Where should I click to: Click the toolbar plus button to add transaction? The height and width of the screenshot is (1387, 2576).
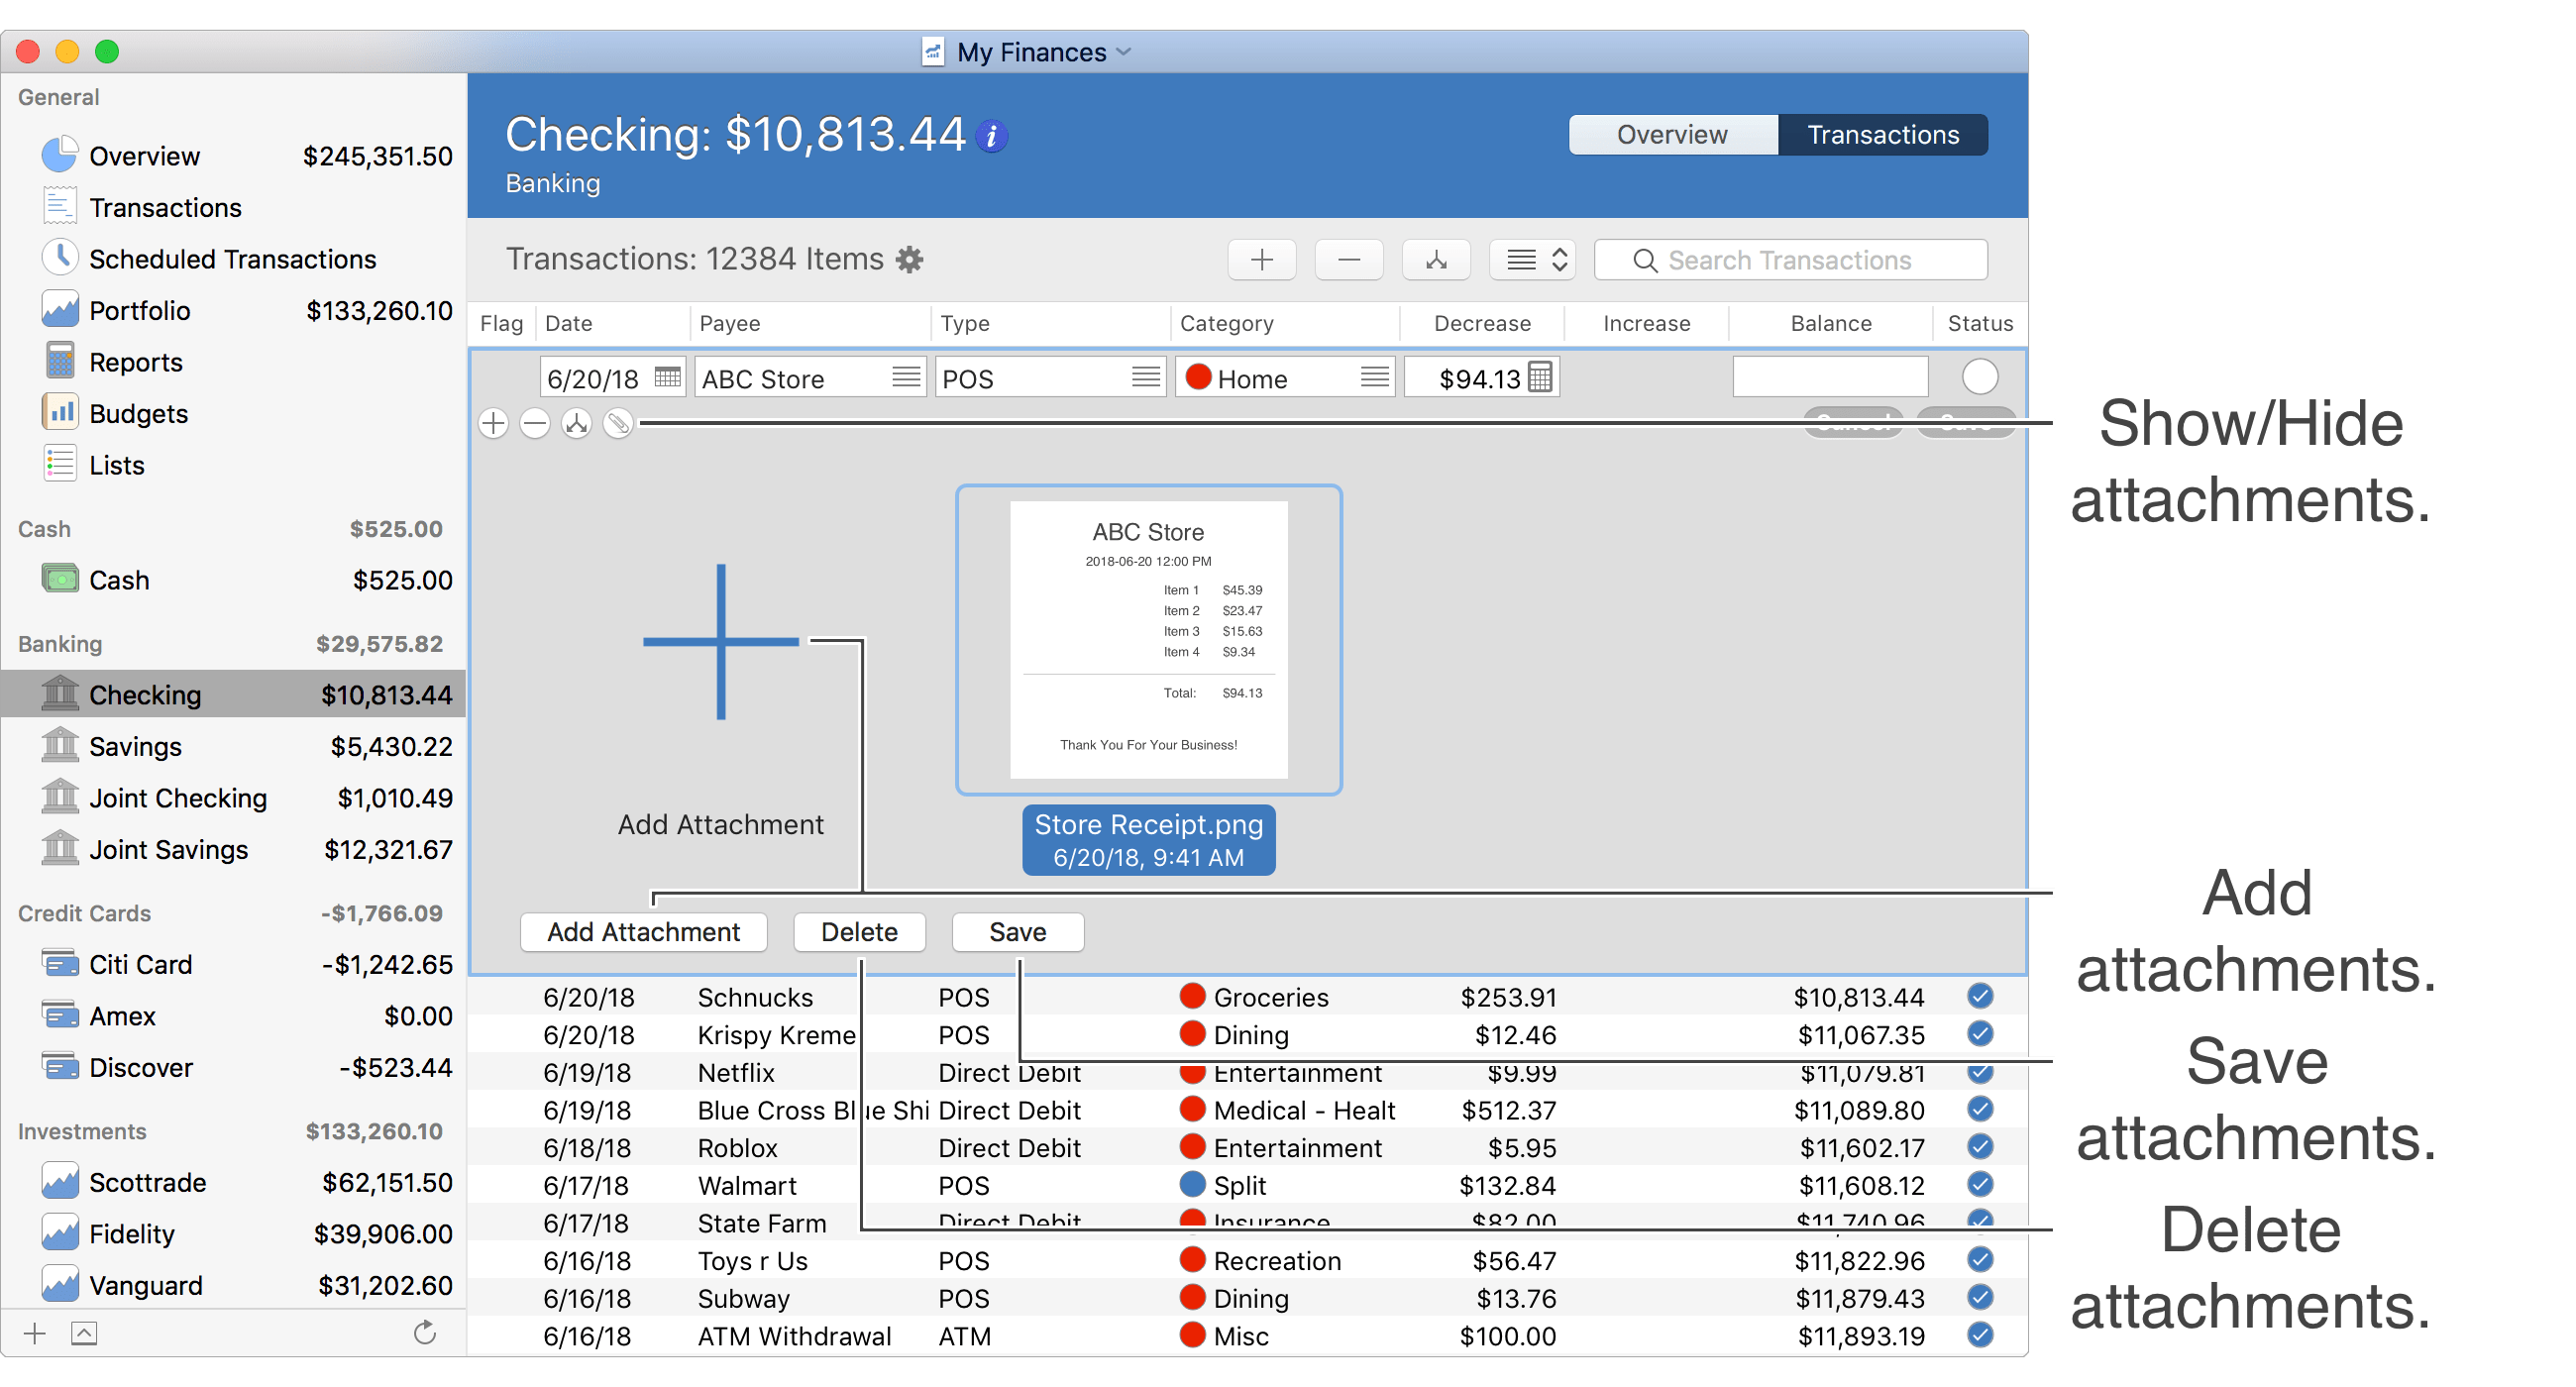pyautogui.click(x=1261, y=260)
